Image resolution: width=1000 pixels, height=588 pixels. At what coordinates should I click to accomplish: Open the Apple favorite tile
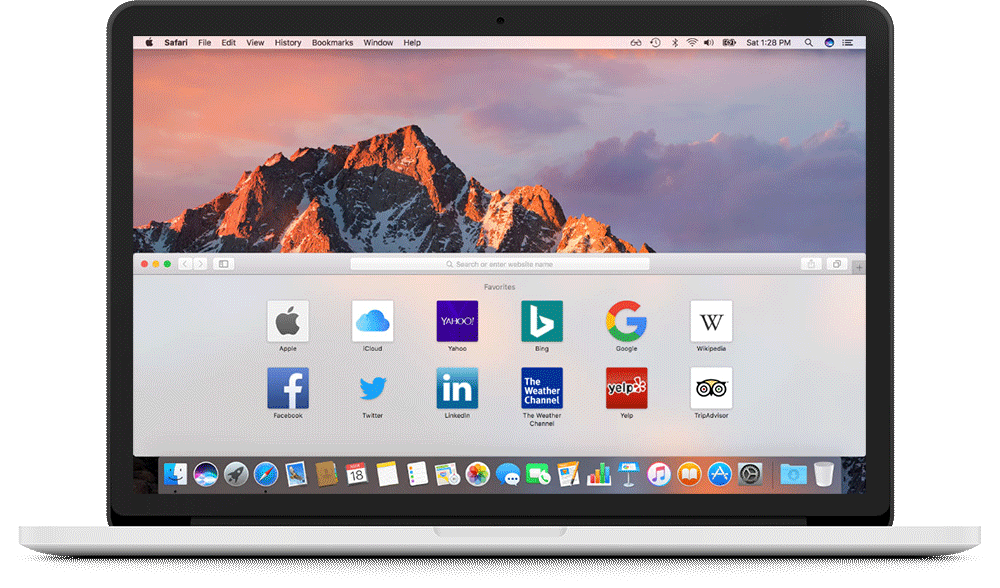click(x=288, y=321)
